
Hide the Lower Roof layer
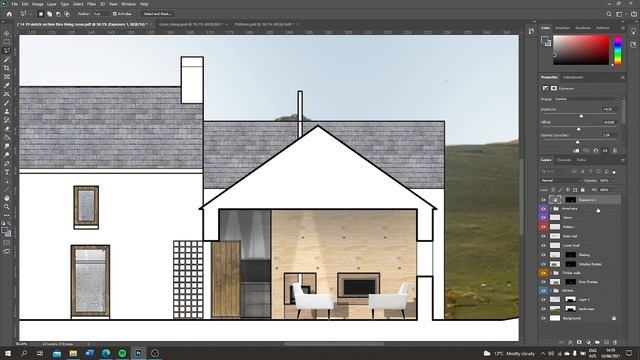click(543, 245)
